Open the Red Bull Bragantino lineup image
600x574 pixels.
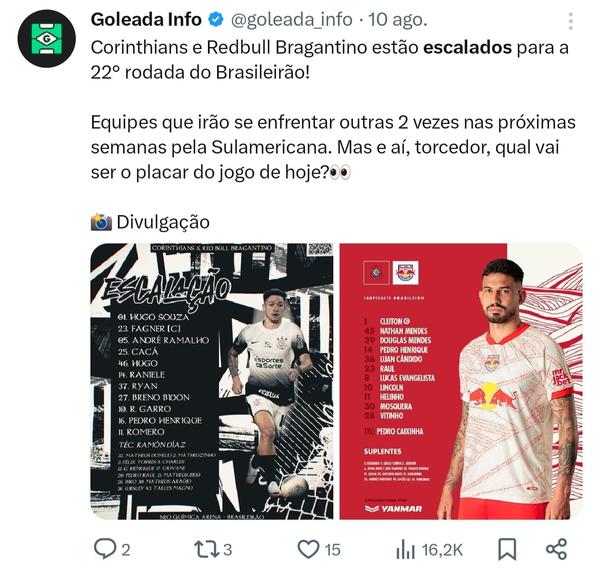click(x=461, y=381)
